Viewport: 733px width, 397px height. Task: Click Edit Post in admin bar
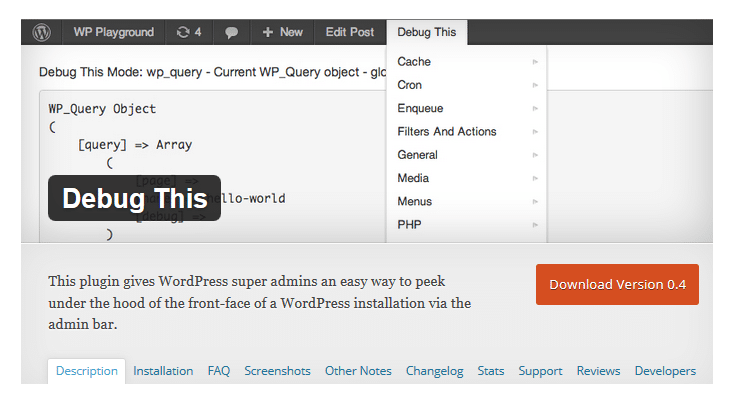[350, 32]
